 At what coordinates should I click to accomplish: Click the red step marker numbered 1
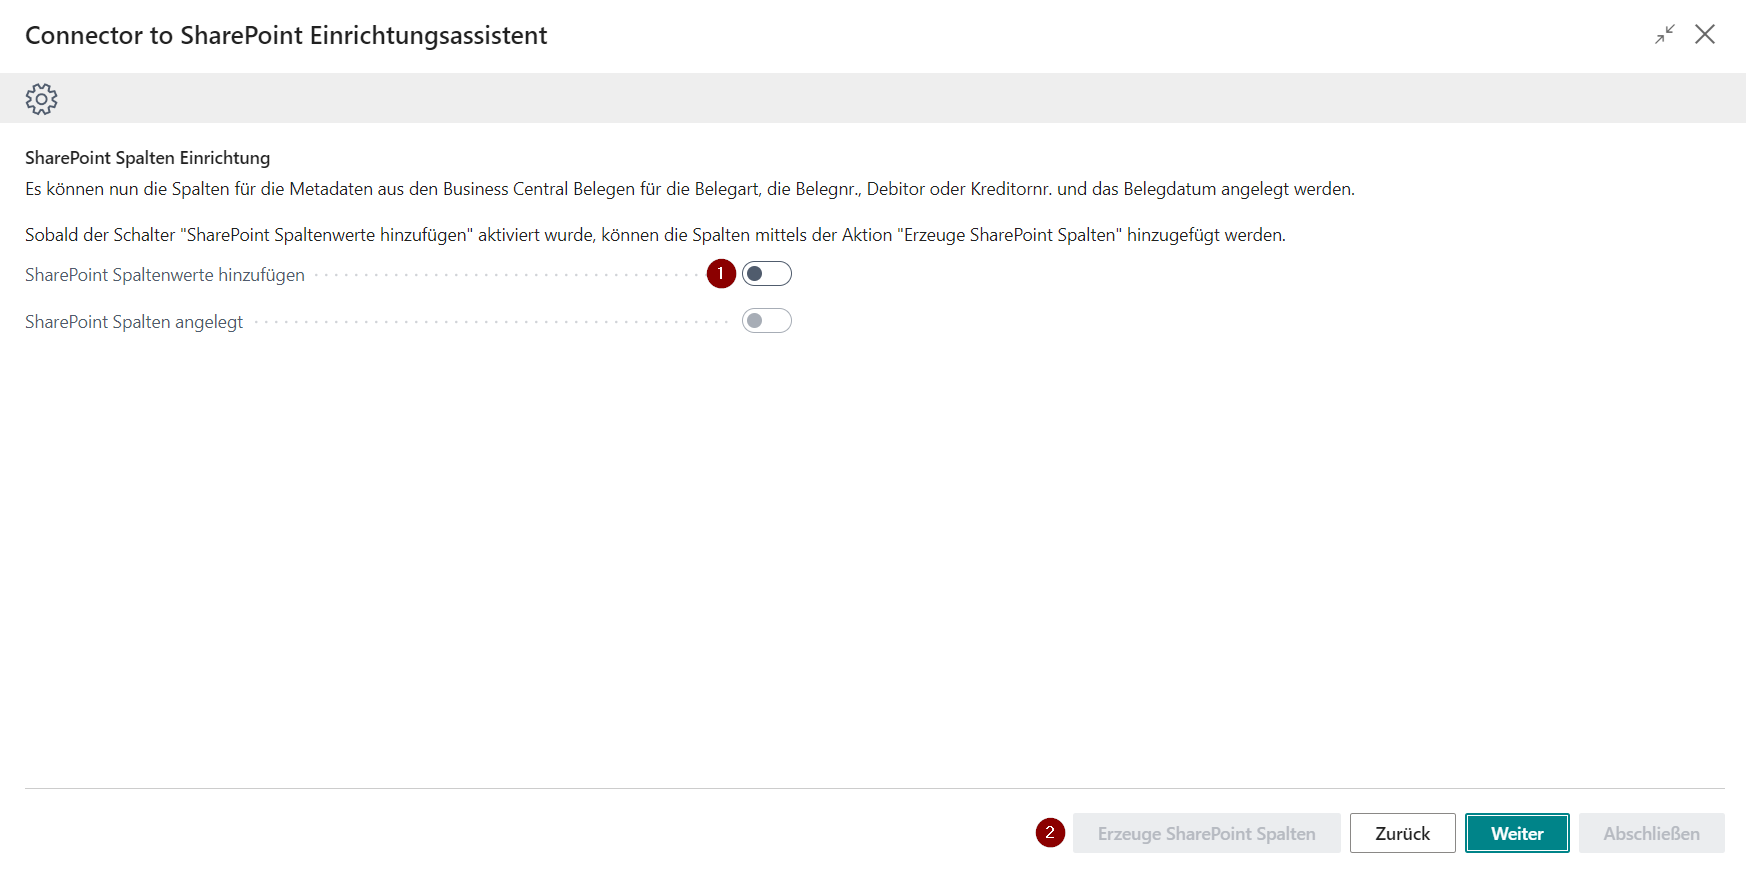[721, 274]
